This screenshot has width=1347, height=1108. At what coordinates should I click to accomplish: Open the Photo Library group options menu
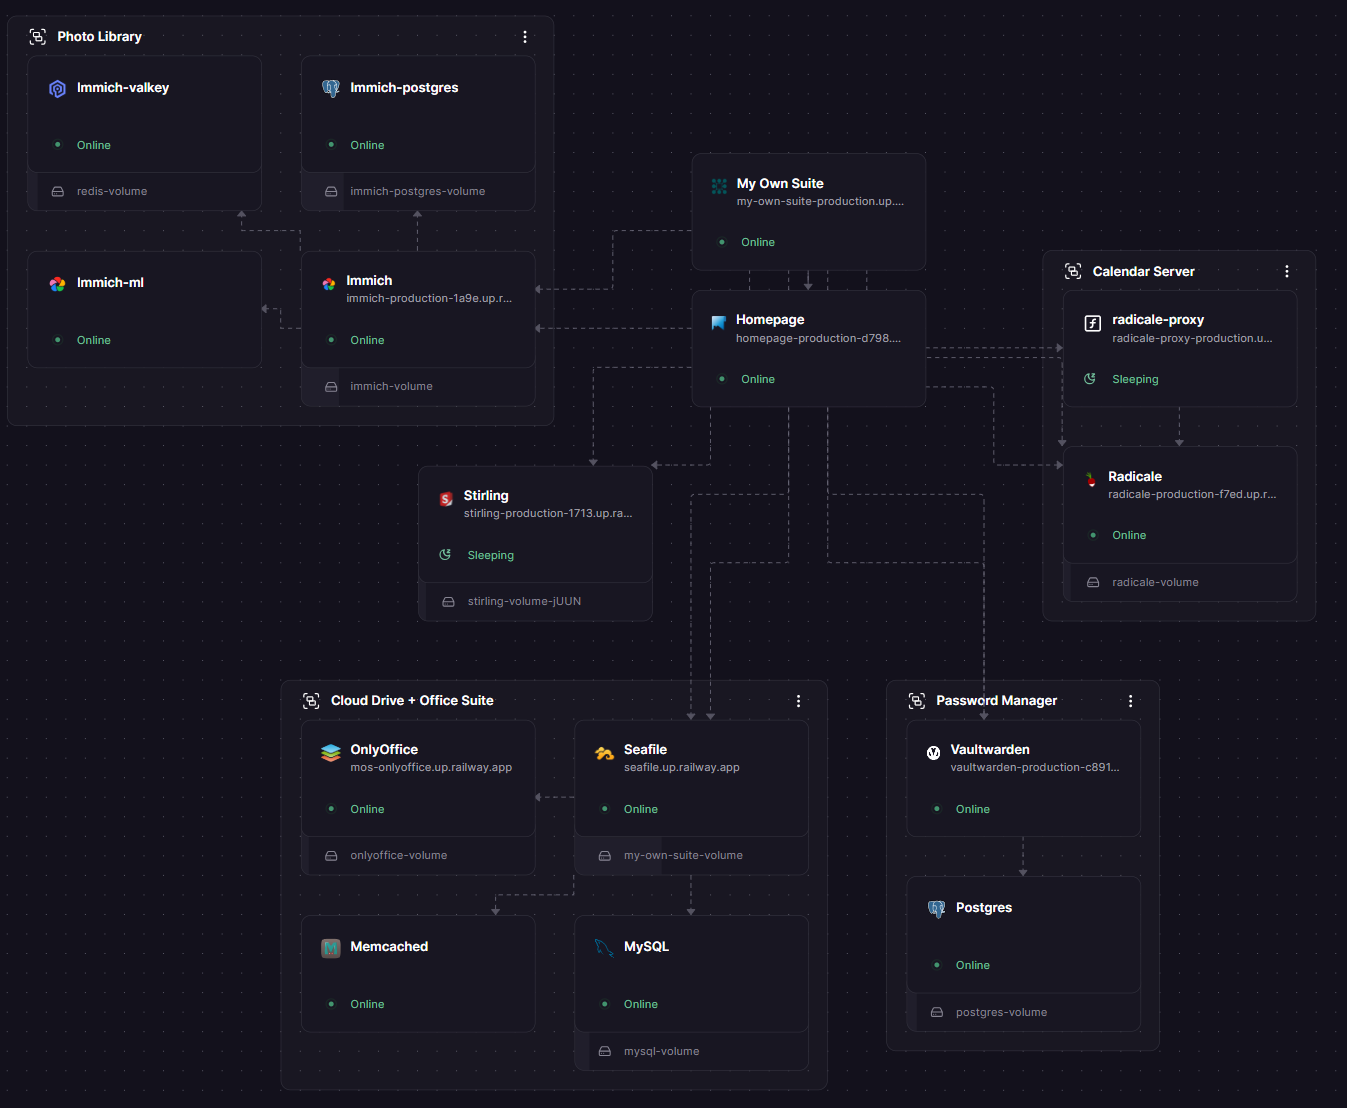click(x=525, y=37)
